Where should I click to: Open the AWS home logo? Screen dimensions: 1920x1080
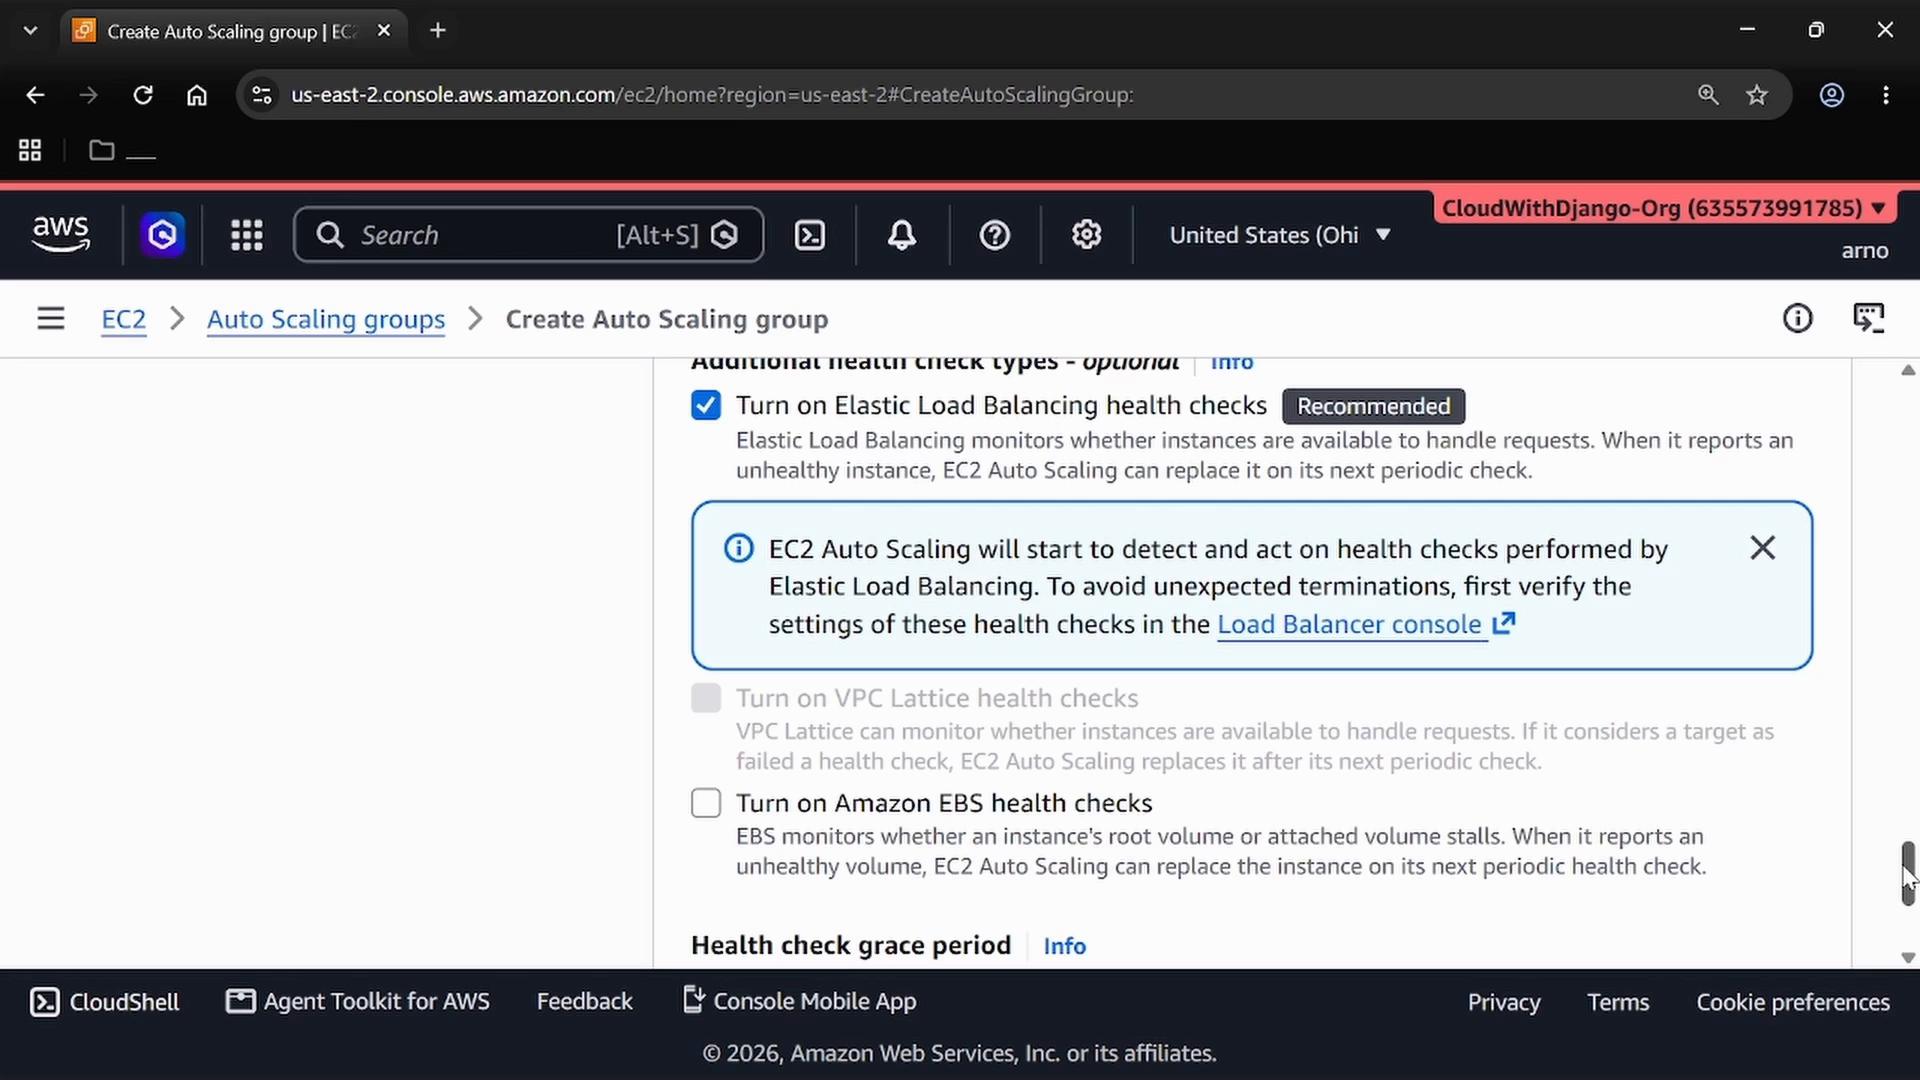[61, 234]
